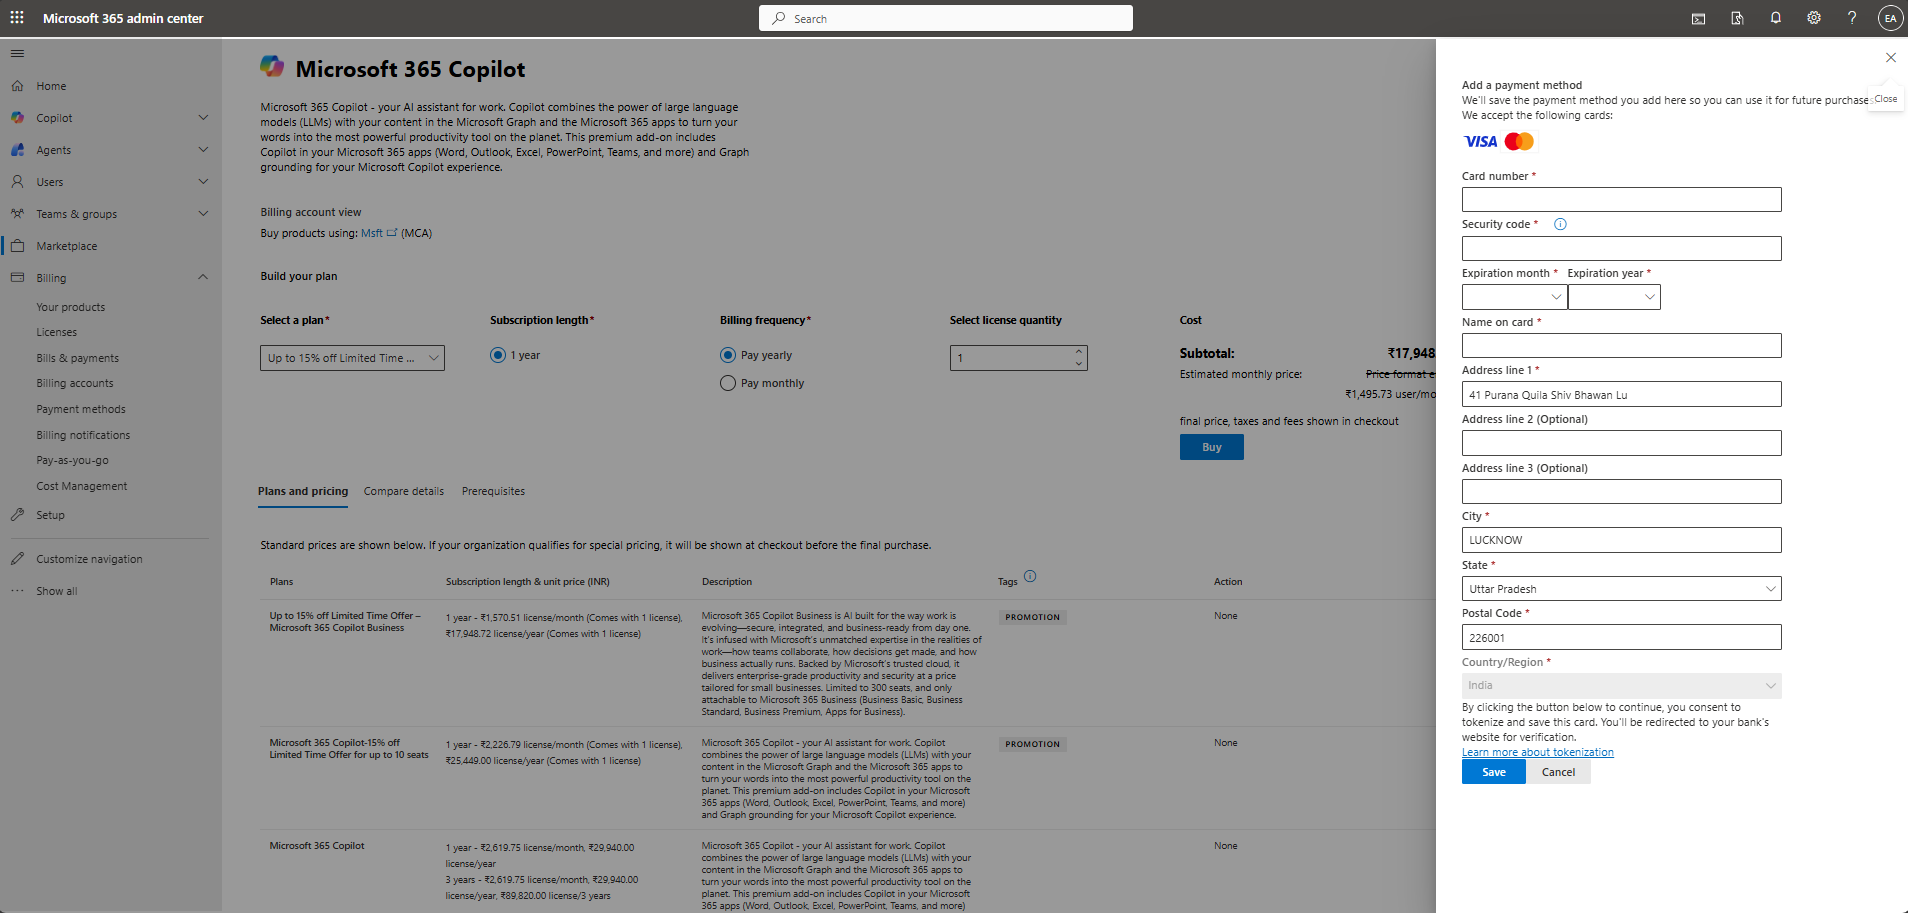Click the Name on card field
The image size is (1908, 913).
[1621, 346]
